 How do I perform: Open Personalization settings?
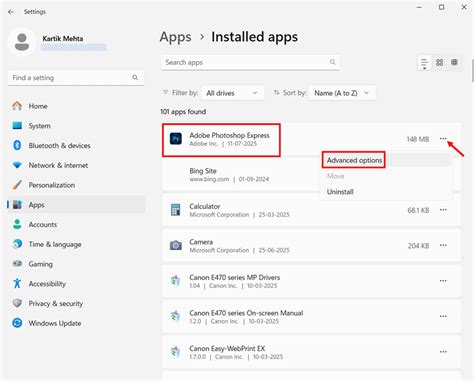76,185
